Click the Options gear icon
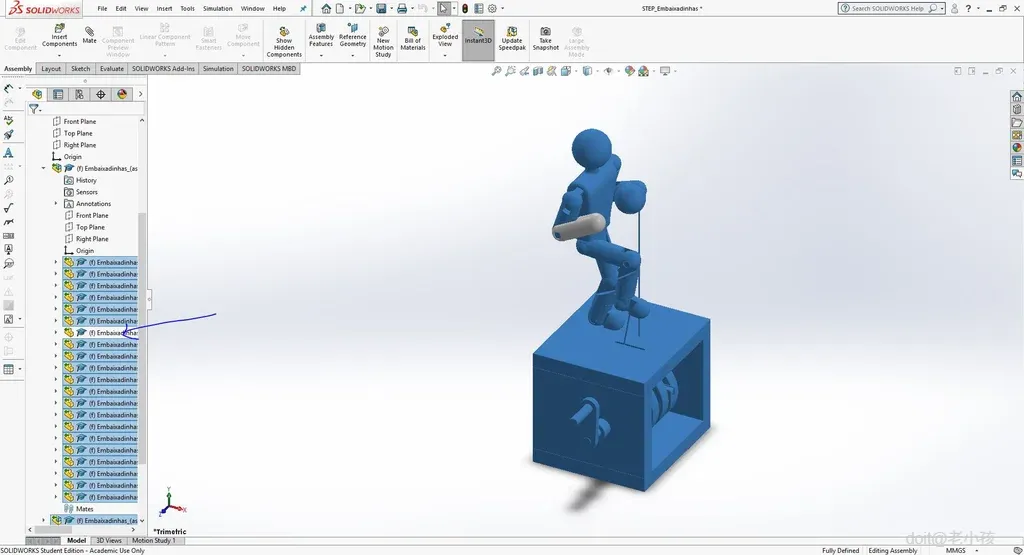Viewport: 1024px width, 555px height. [492, 8]
